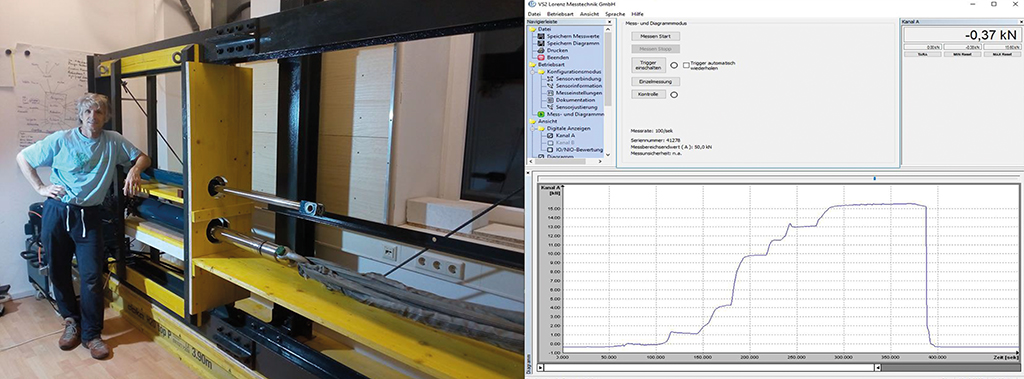
Task: Click the Messen Start button
Action: (x=655, y=37)
